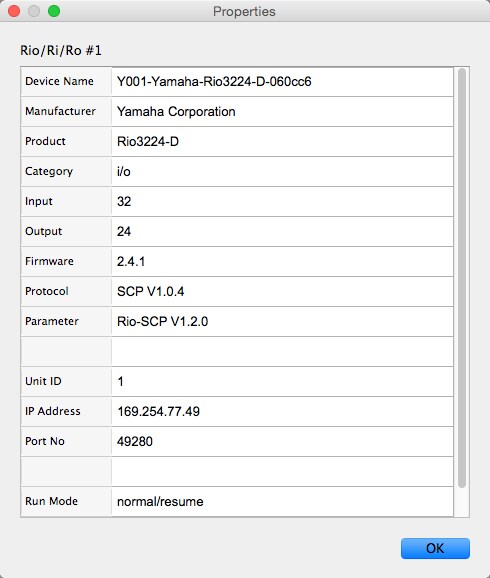Click the Properties window title bar
The height and width of the screenshot is (578, 490).
[245, 11]
